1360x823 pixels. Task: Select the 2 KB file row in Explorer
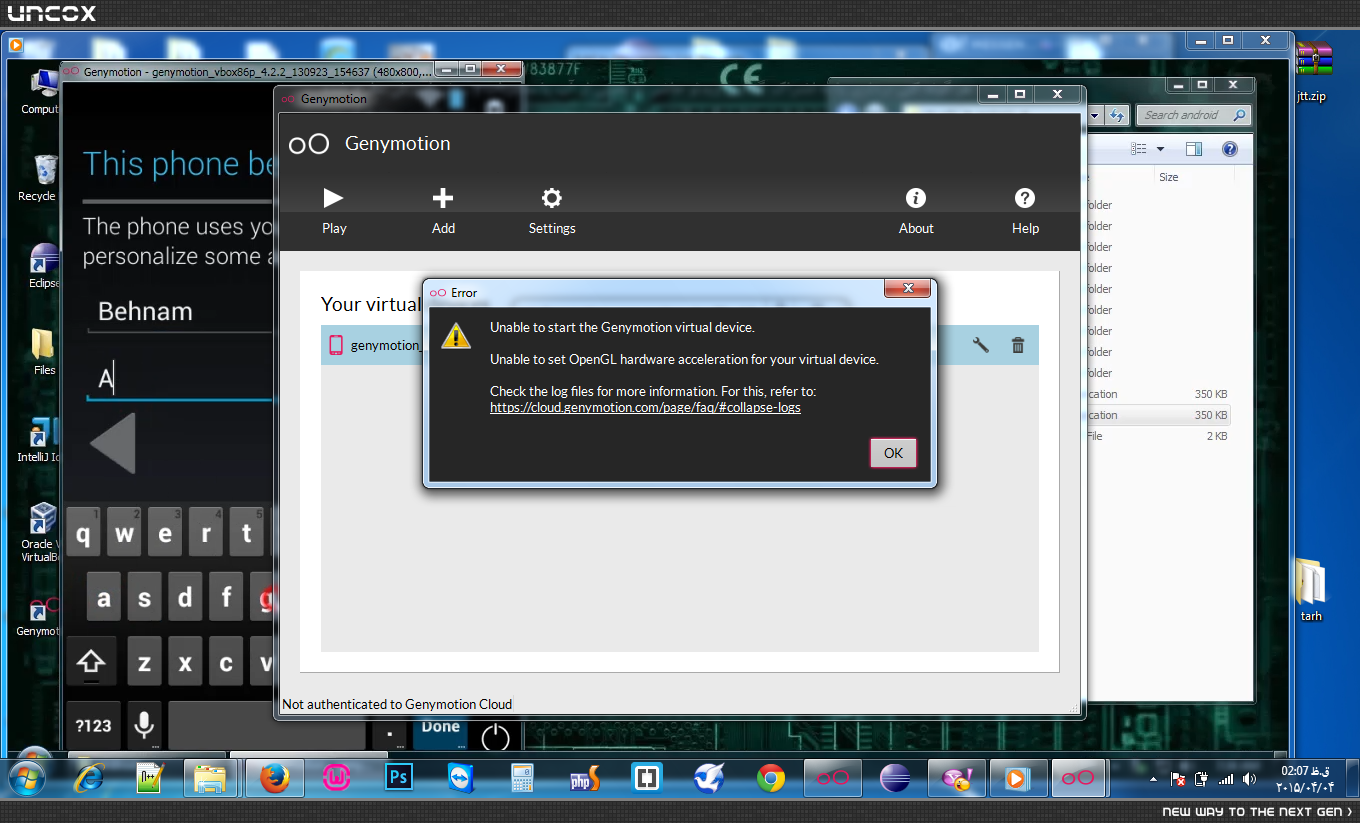(x=1158, y=436)
